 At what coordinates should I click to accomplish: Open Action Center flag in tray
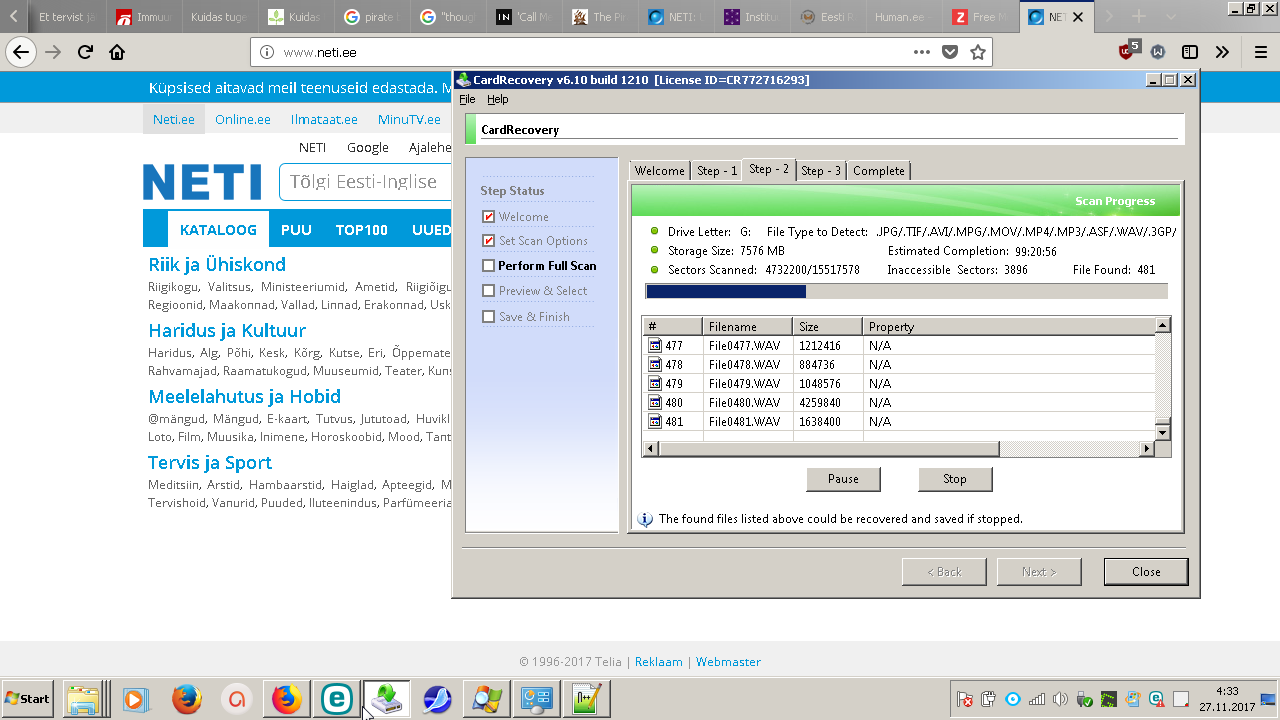965,699
